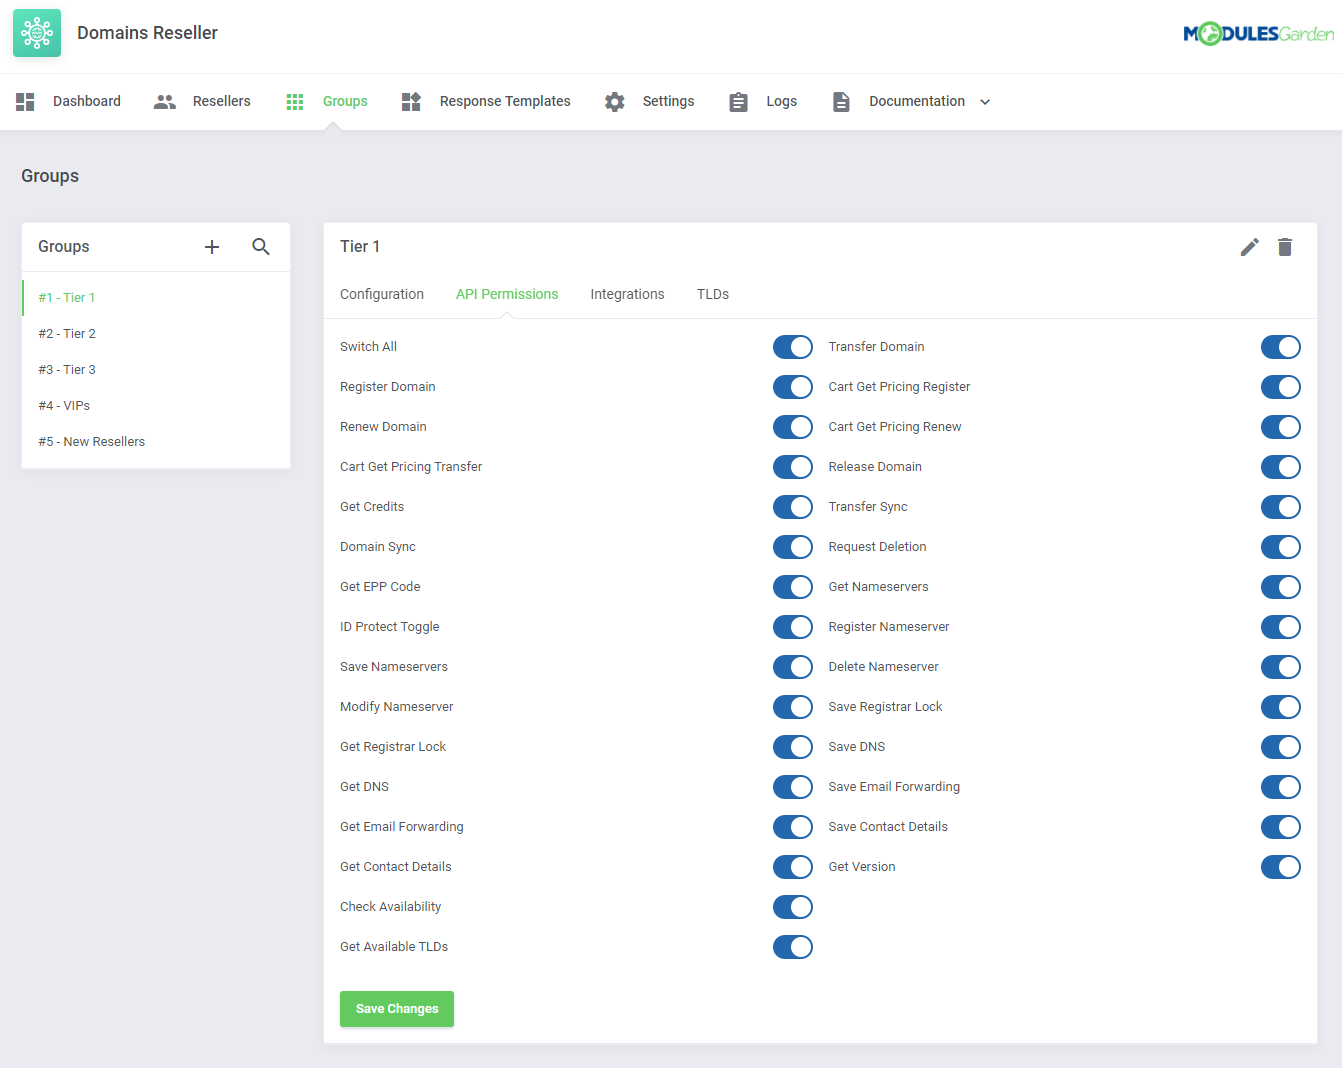Image resolution: width=1342 pixels, height=1068 pixels.
Task: Switch to the Integrations tab
Action: tap(627, 294)
